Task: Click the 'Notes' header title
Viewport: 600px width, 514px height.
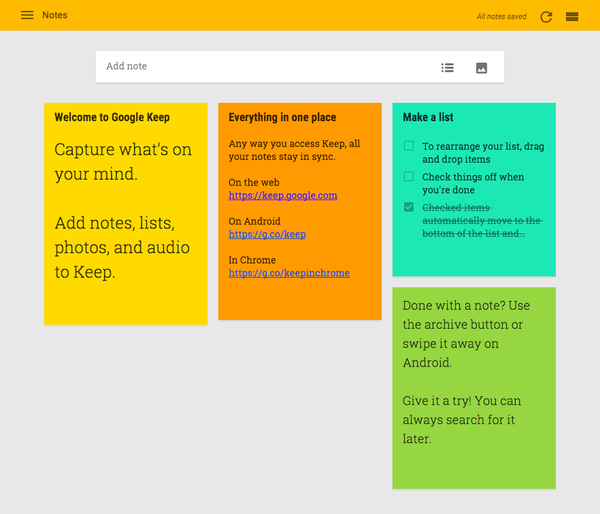Action: [55, 15]
